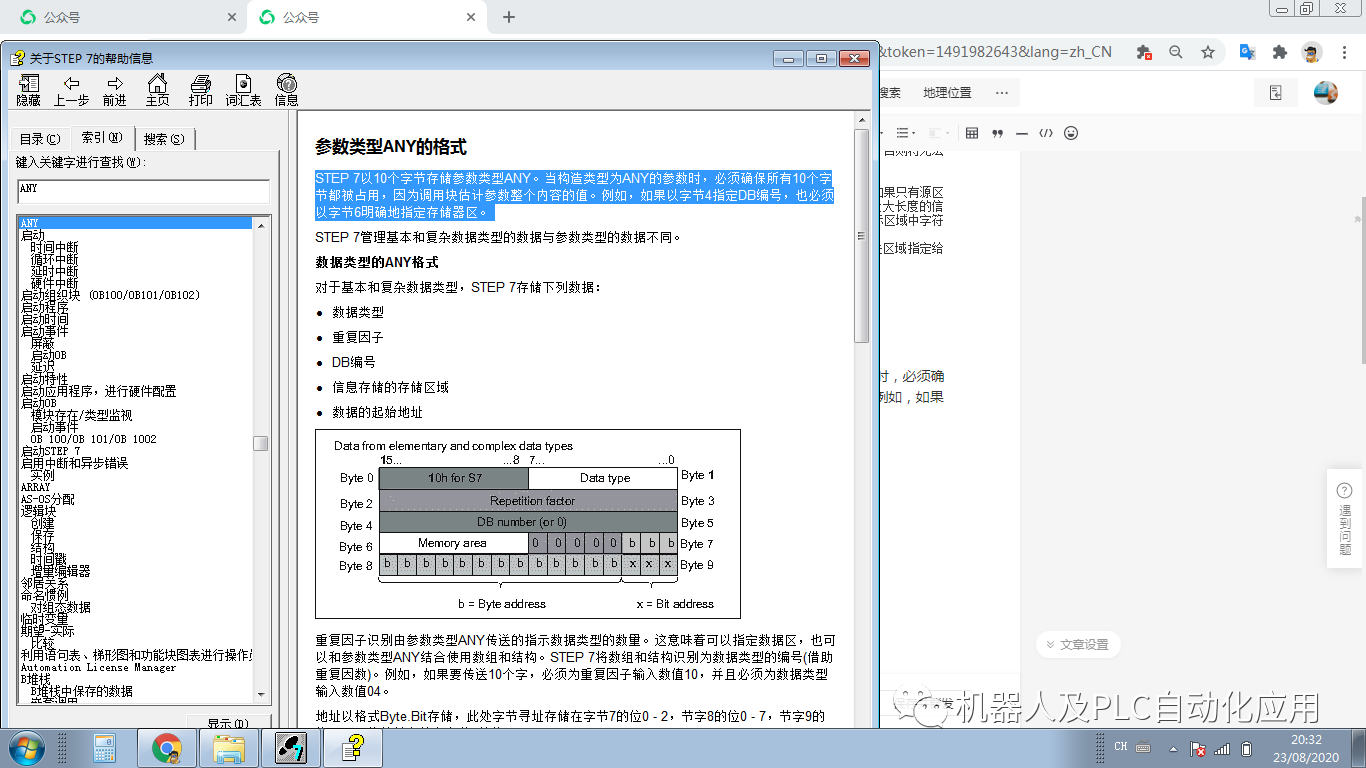Image resolution: width=1366 pixels, height=768 pixels.
Task: Click the ANY format byte diagram image
Action: (528, 524)
